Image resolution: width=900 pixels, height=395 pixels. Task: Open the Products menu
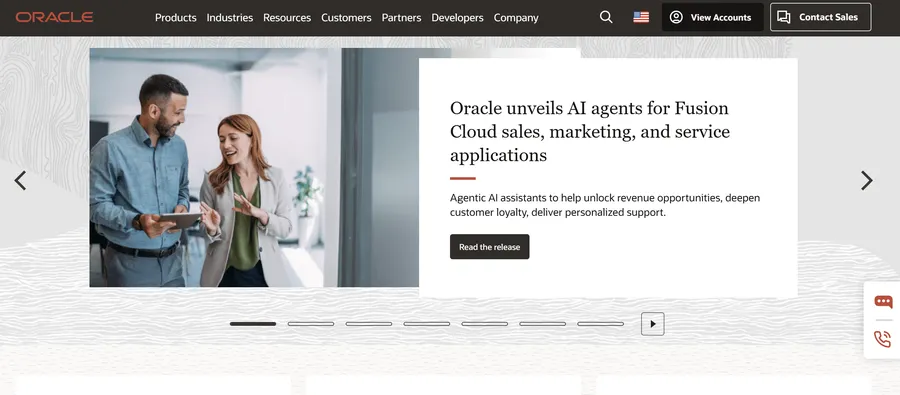tap(176, 18)
